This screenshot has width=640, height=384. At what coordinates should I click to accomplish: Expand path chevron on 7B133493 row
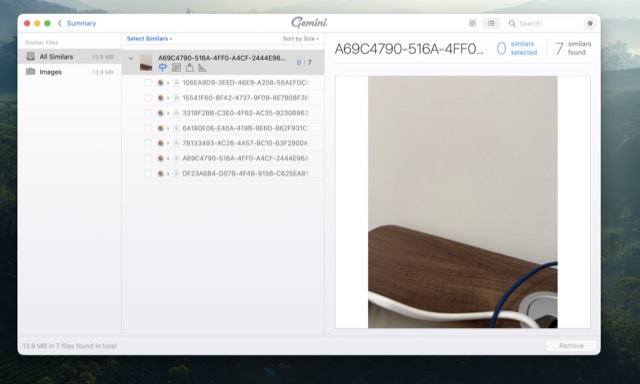(x=168, y=143)
